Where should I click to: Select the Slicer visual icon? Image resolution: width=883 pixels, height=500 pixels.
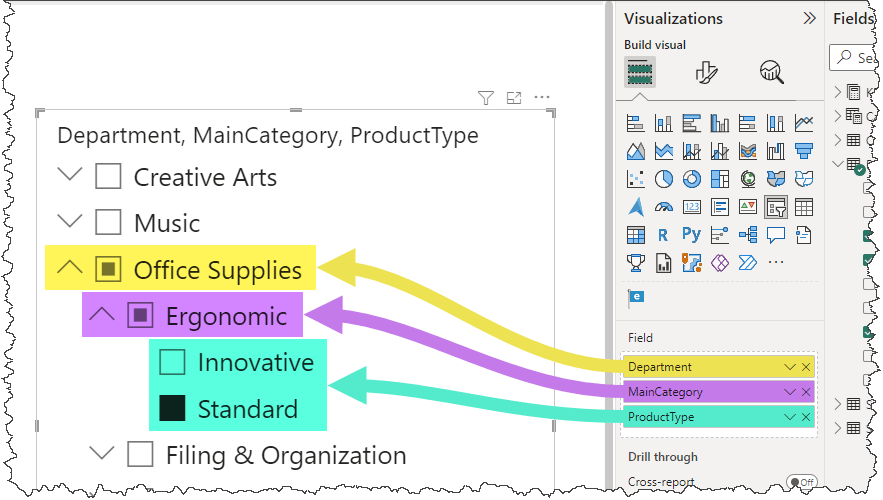point(775,207)
